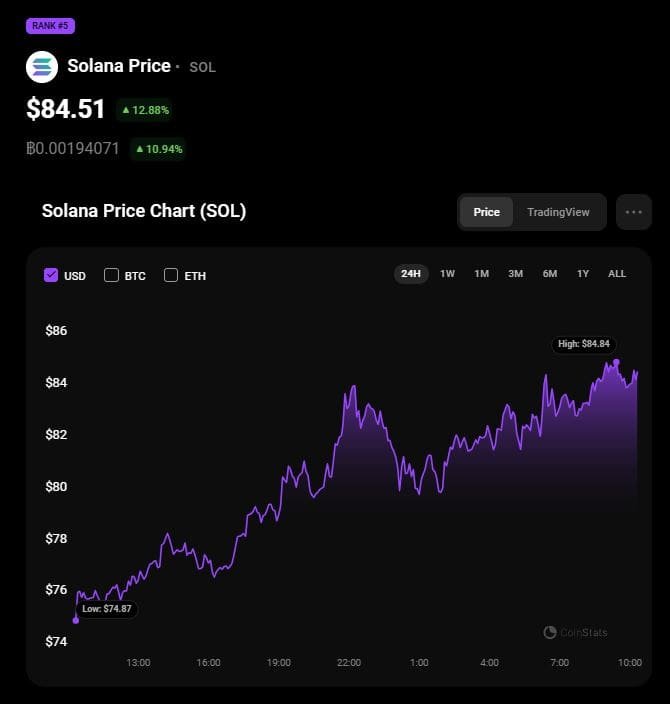
Task: Enable the BTC currency checkbox
Action: (111, 275)
